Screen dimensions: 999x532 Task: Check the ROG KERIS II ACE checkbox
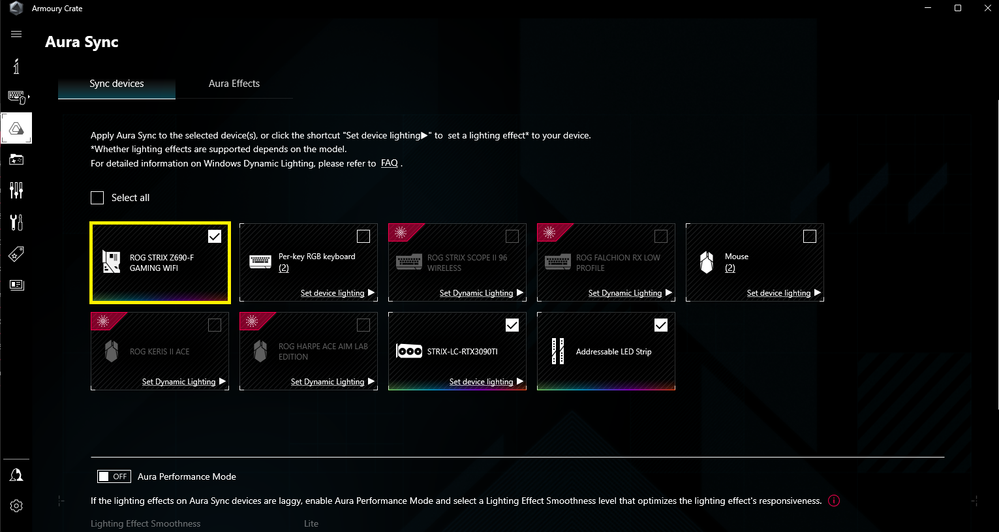pyautogui.click(x=215, y=326)
